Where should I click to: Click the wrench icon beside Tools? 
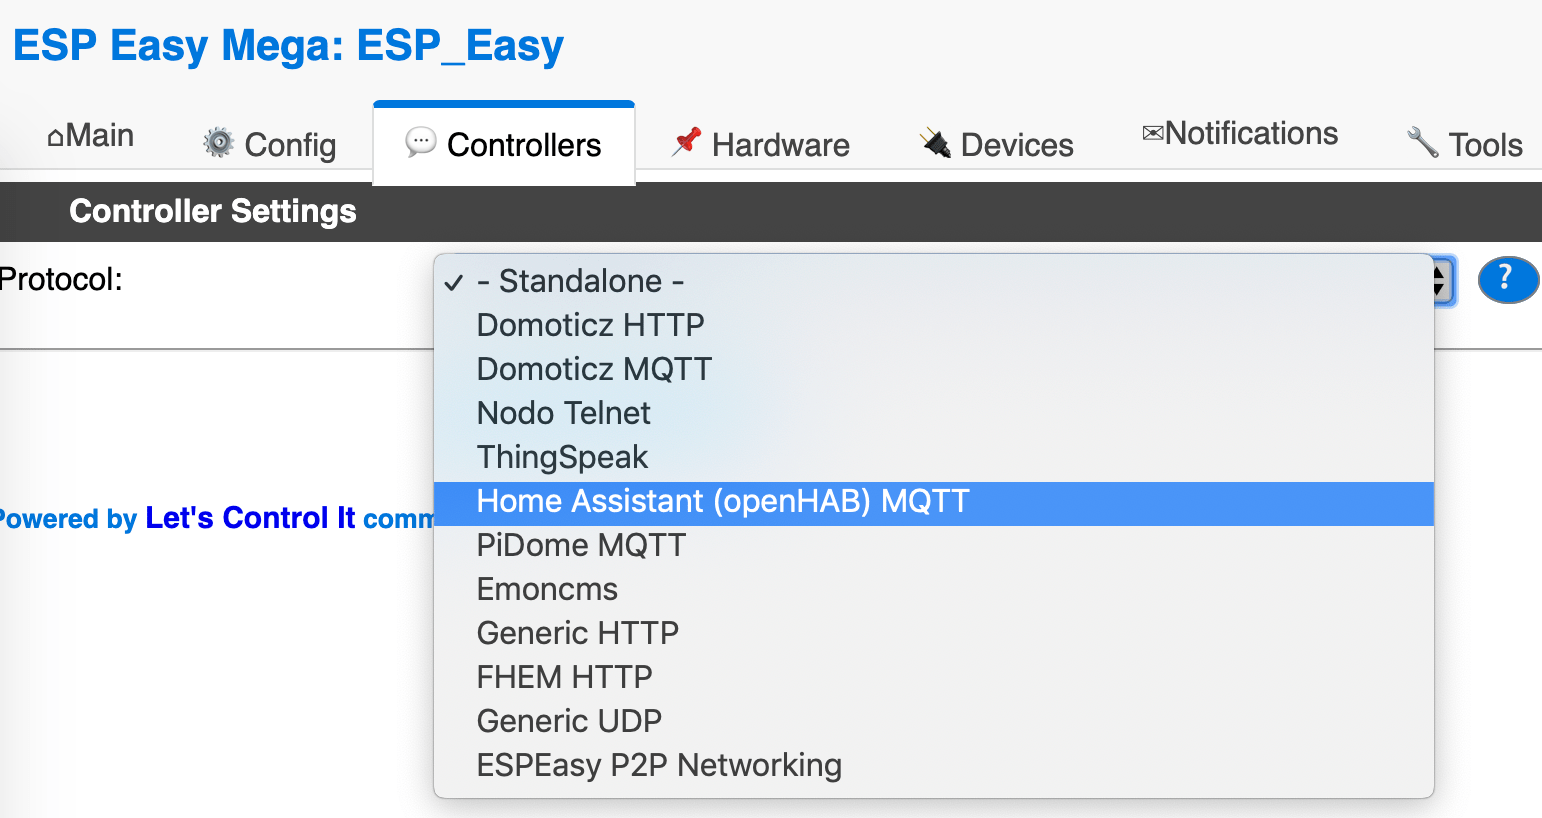(x=1421, y=142)
